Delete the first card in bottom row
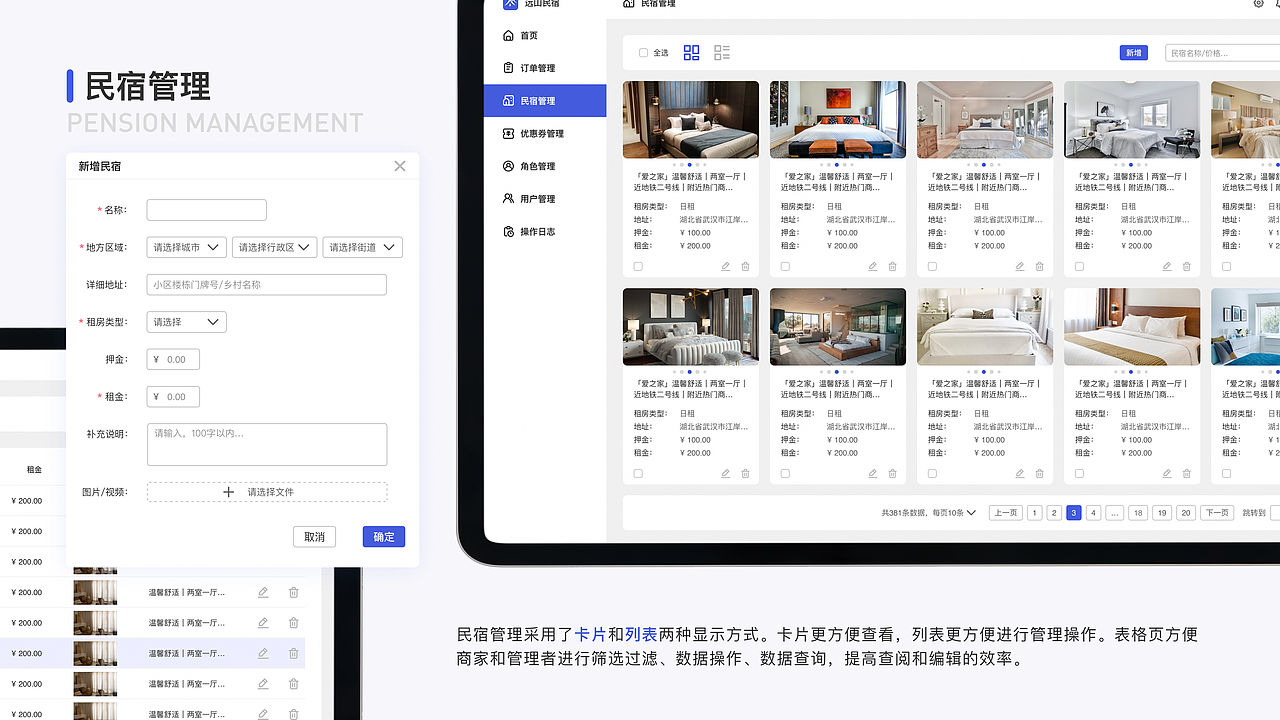Image resolution: width=1280 pixels, height=720 pixels. (x=745, y=474)
